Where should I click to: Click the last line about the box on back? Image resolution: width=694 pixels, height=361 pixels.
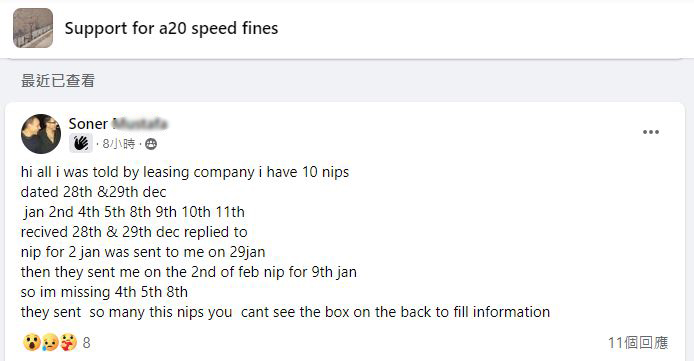coord(285,312)
